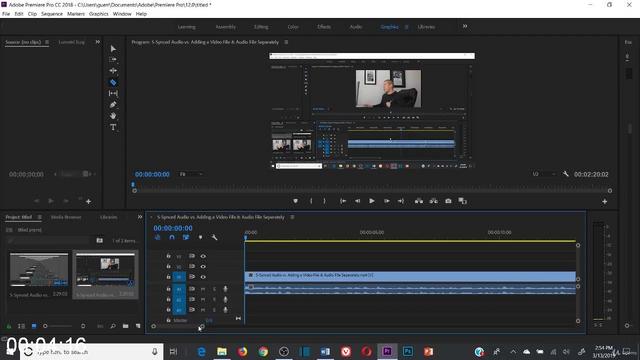Open the File menu
The width and height of the screenshot is (640, 360).
pos(6,13)
